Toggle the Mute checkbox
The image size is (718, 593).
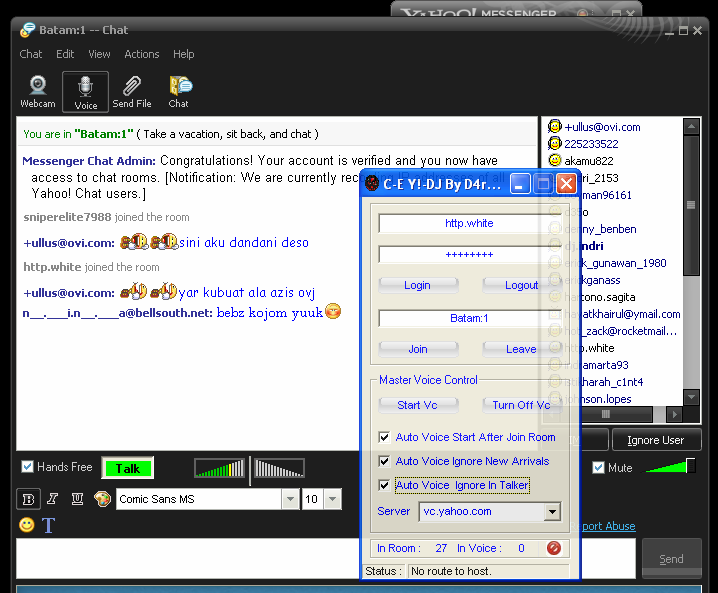tap(598, 468)
